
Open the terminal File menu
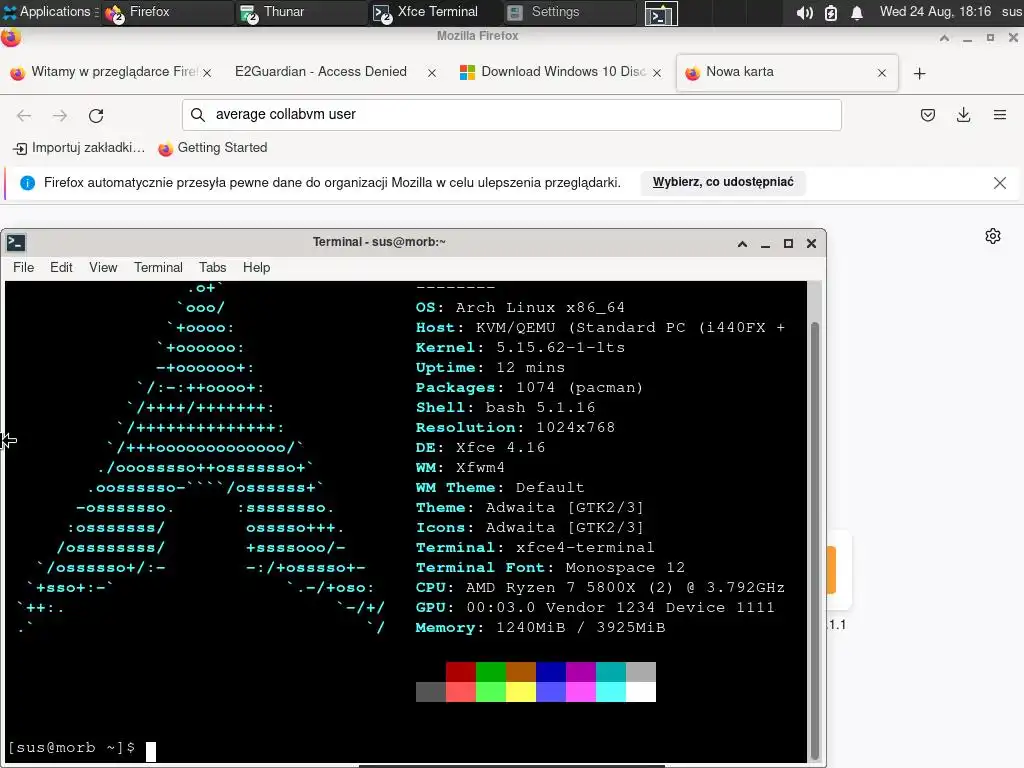tap(24, 268)
